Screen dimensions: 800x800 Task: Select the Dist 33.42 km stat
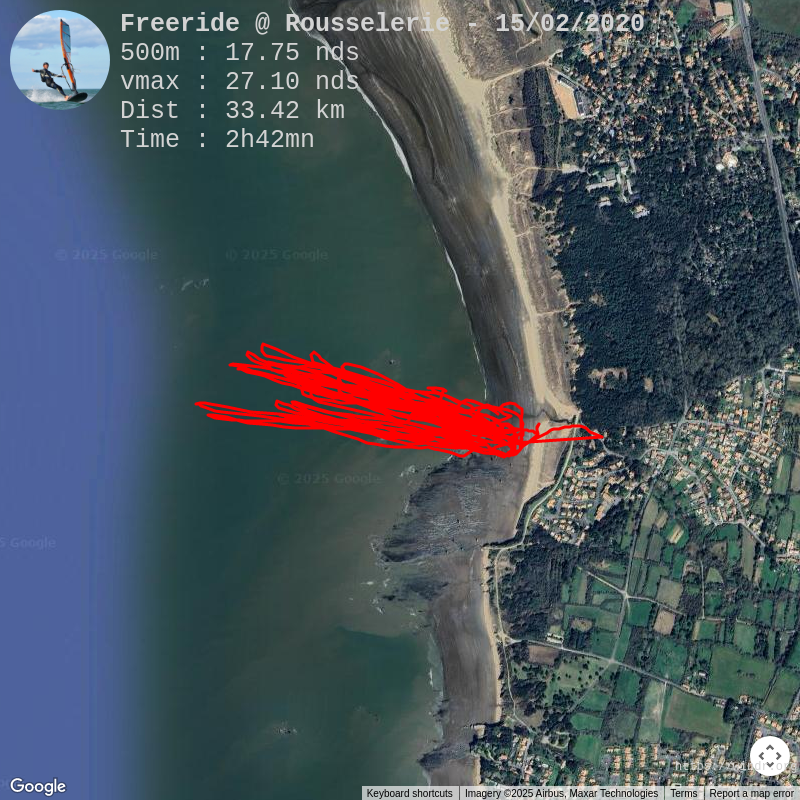[233, 110]
